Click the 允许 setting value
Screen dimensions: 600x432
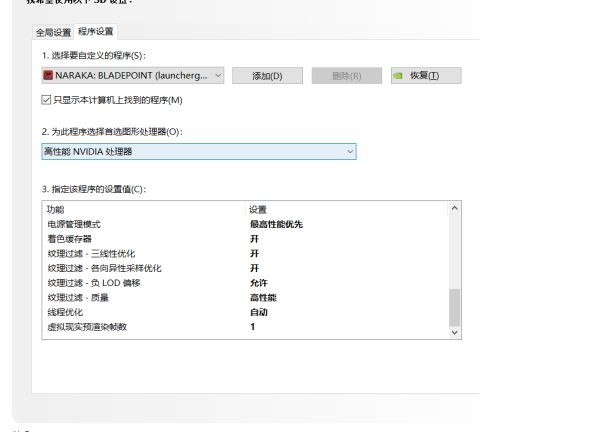click(x=259, y=283)
